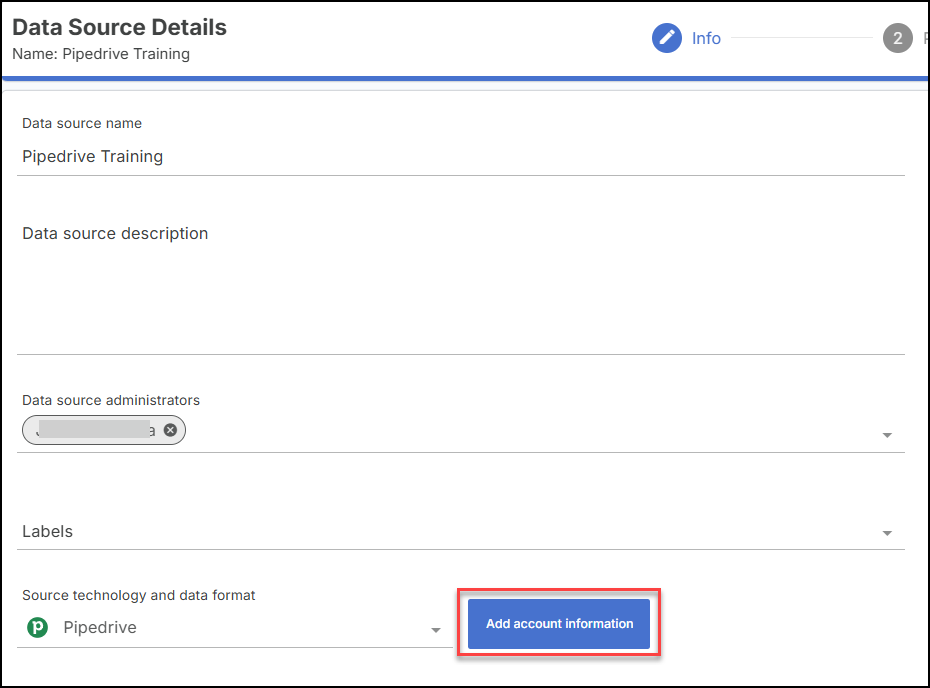
Task: Click the green Pipedrive logo icon
Action: tap(37, 627)
